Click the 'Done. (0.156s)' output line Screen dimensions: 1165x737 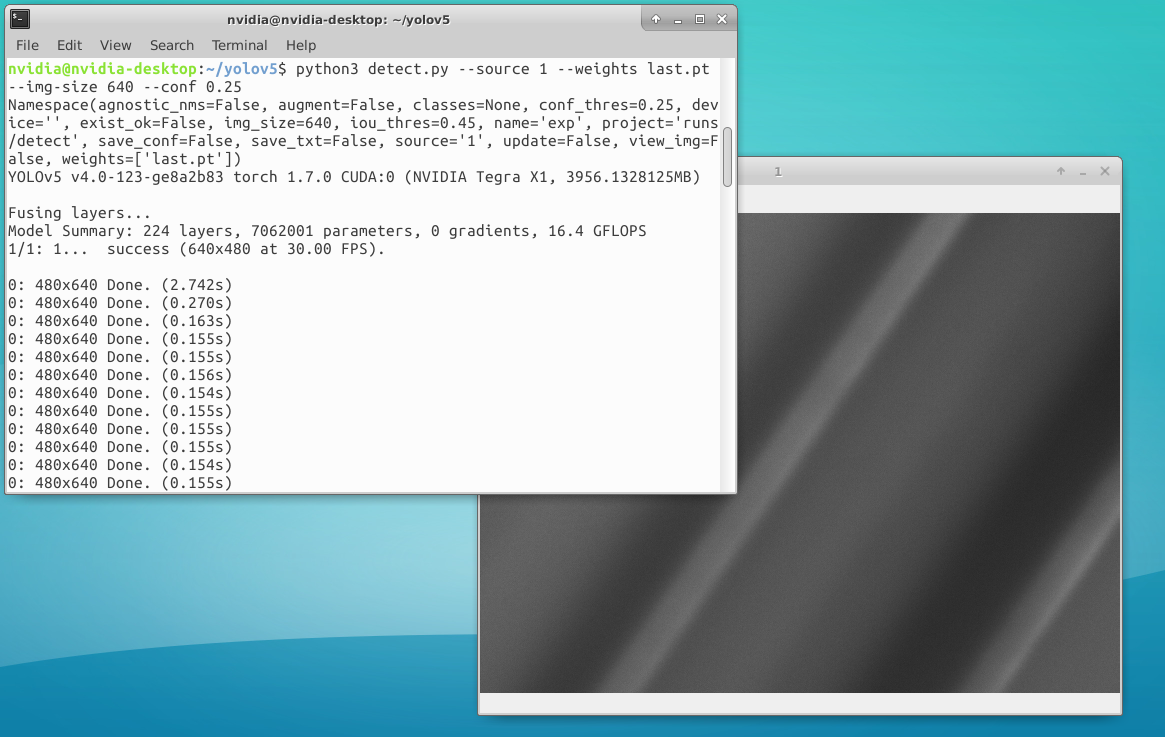tap(120, 375)
